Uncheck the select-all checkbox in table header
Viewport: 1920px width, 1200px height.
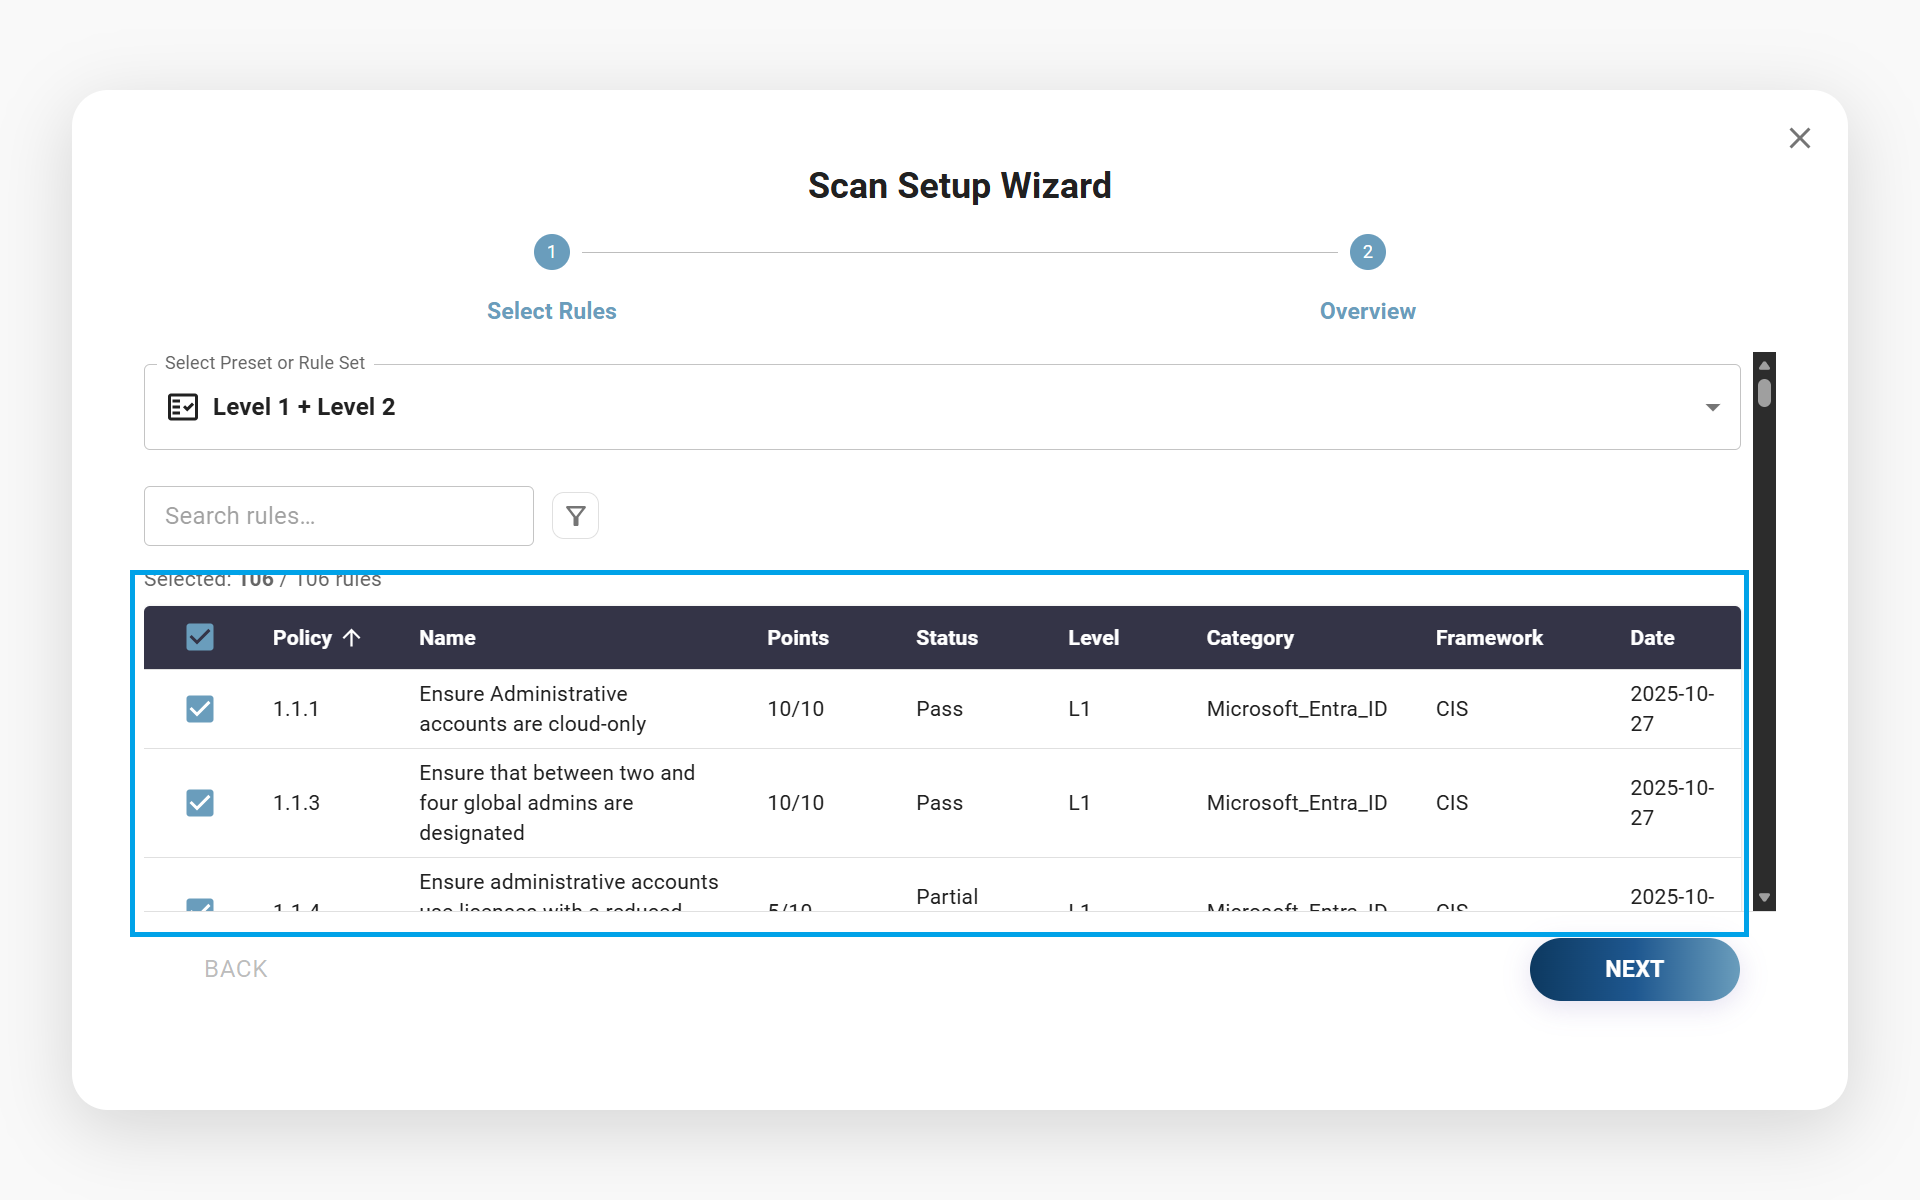200,637
